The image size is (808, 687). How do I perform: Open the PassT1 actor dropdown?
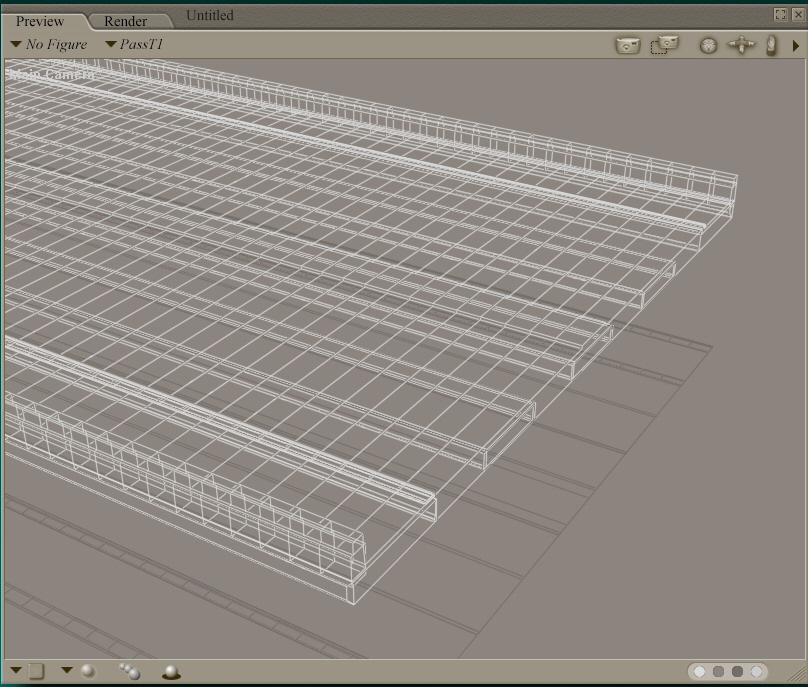tap(134, 44)
